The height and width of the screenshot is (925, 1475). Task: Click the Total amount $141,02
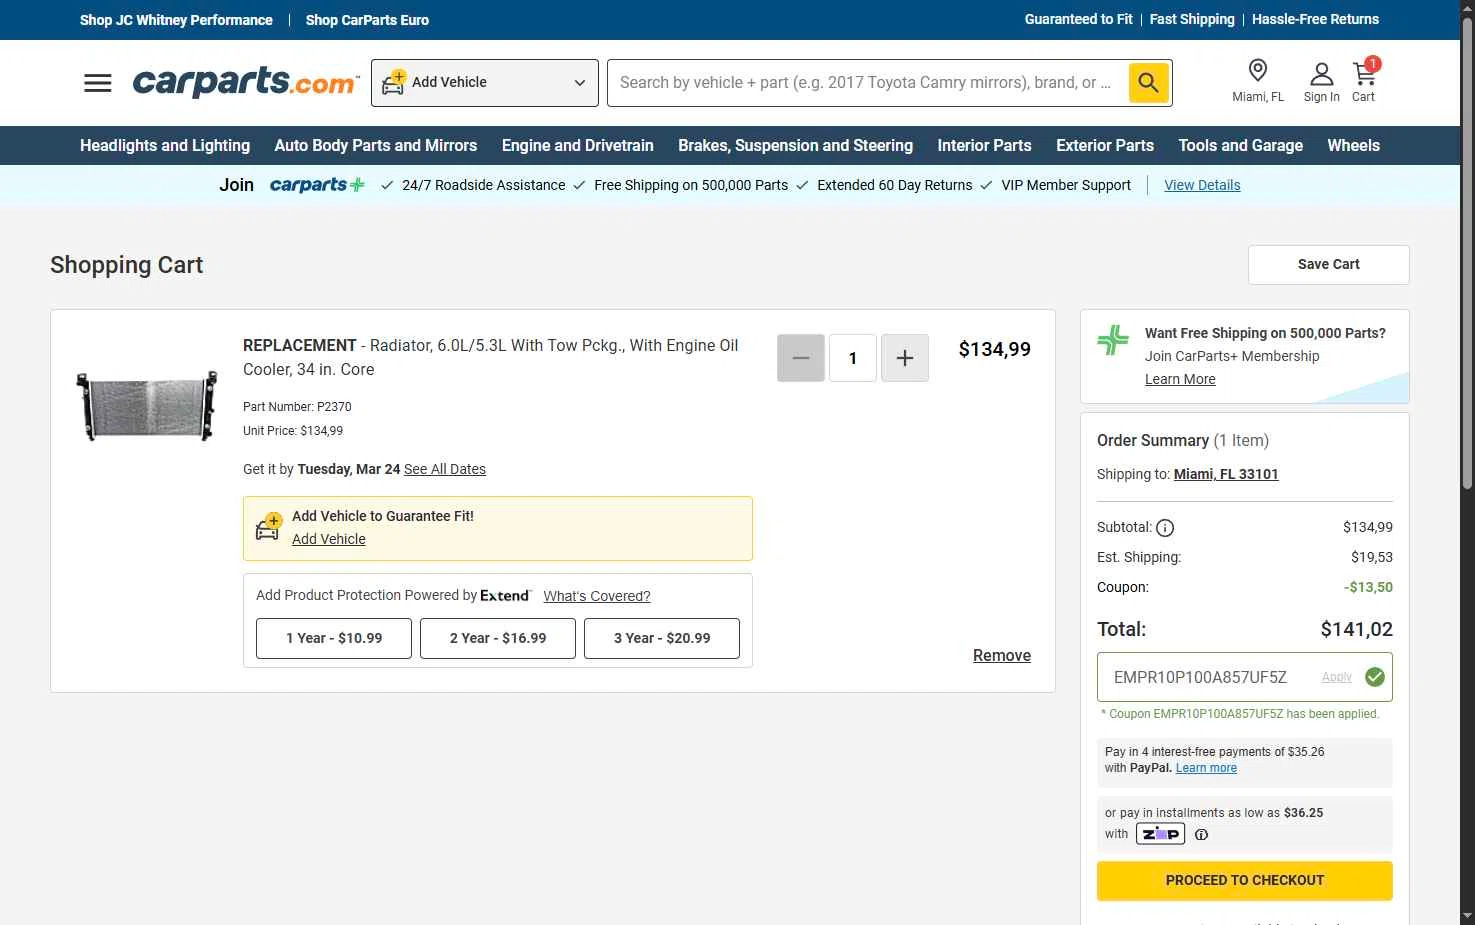tap(1357, 629)
